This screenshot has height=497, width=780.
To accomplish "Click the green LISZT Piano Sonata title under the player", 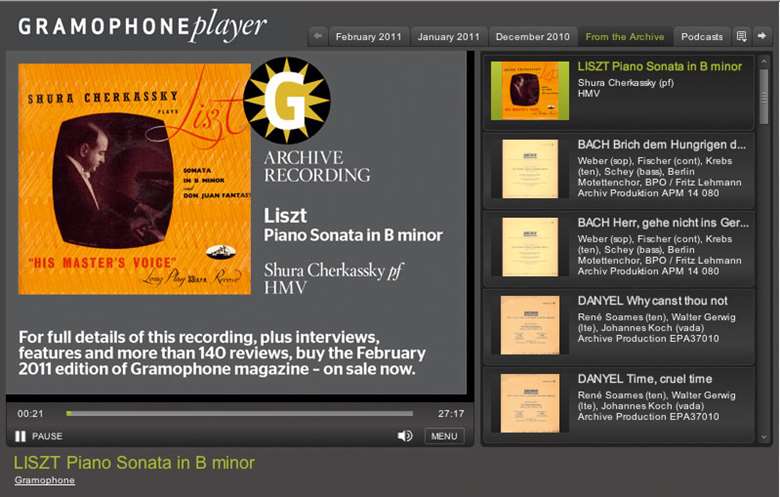I will click(134, 463).
